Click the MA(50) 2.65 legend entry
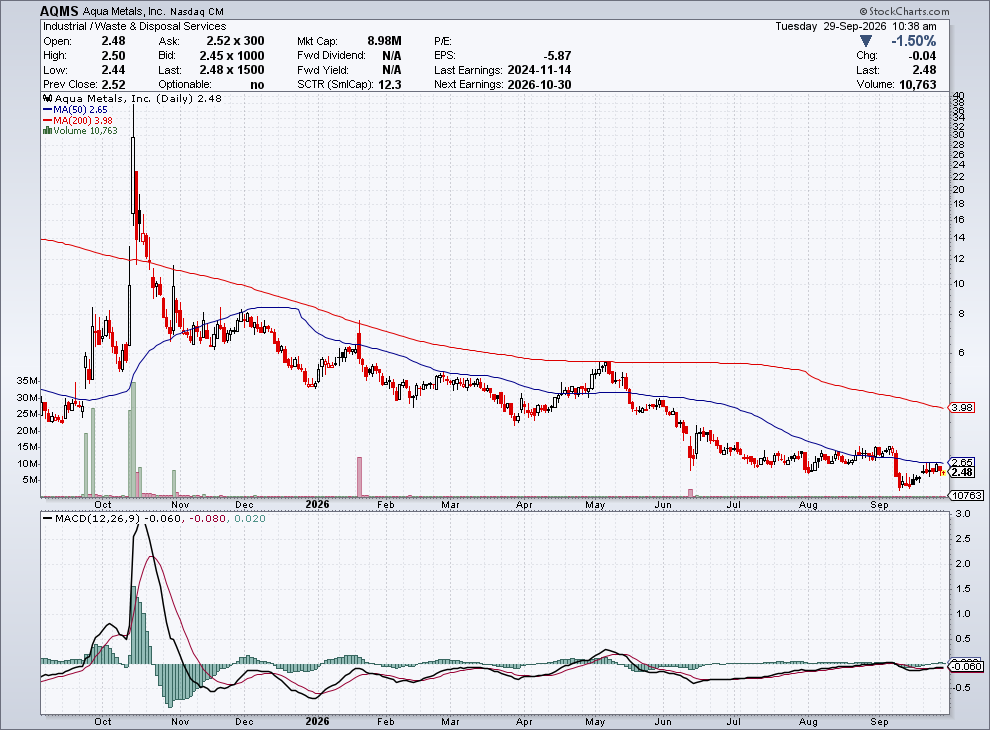This screenshot has width=990, height=730. (80, 109)
